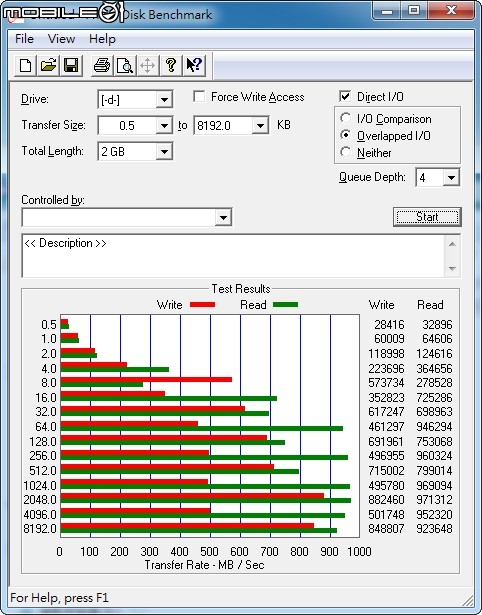Image resolution: width=482 pixels, height=615 pixels.
Task: Enable Force Write Access checkbox
Action: 199,96
